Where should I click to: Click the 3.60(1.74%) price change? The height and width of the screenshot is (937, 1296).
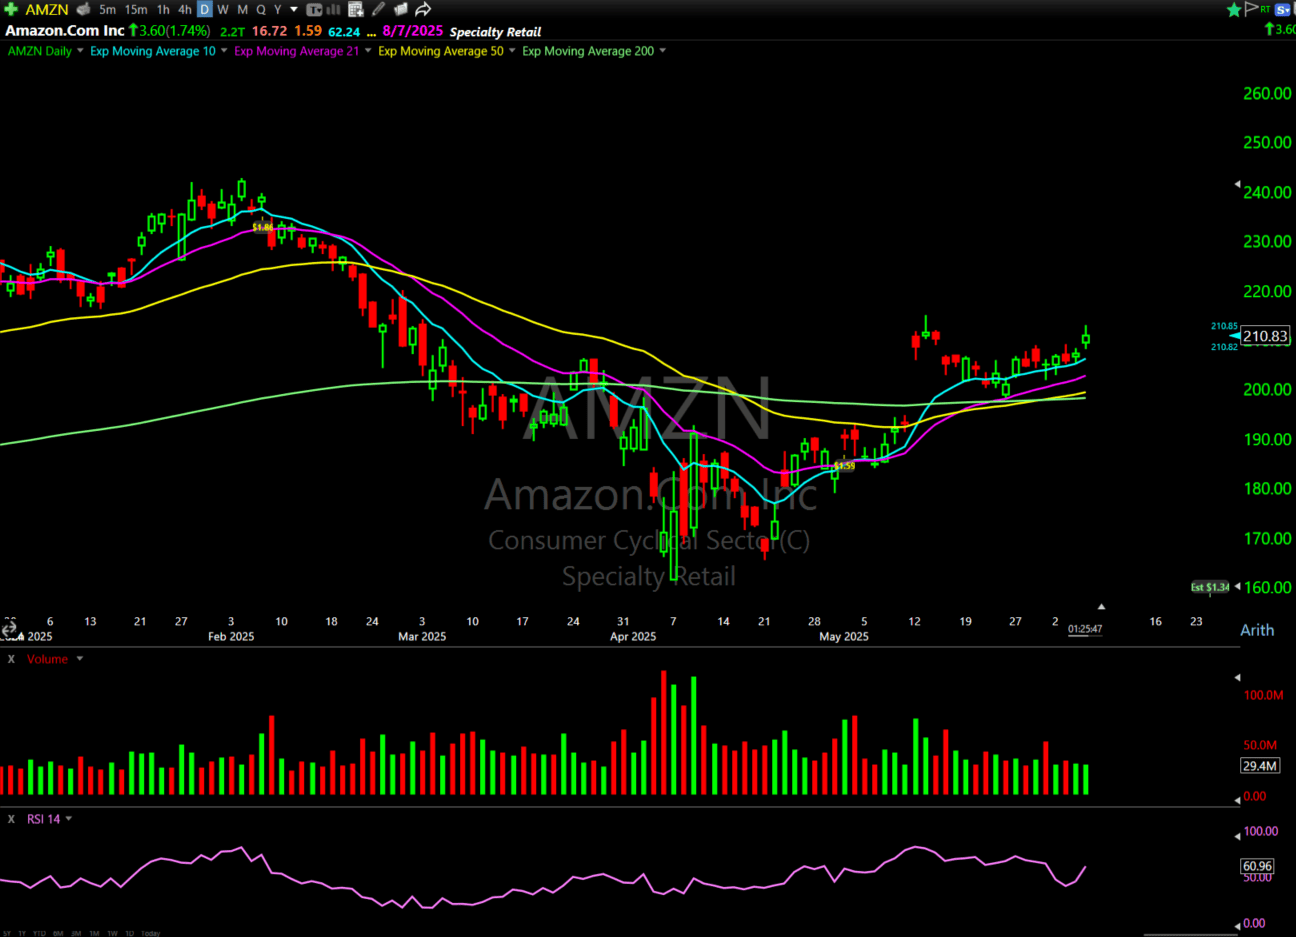tap(169, 31)
